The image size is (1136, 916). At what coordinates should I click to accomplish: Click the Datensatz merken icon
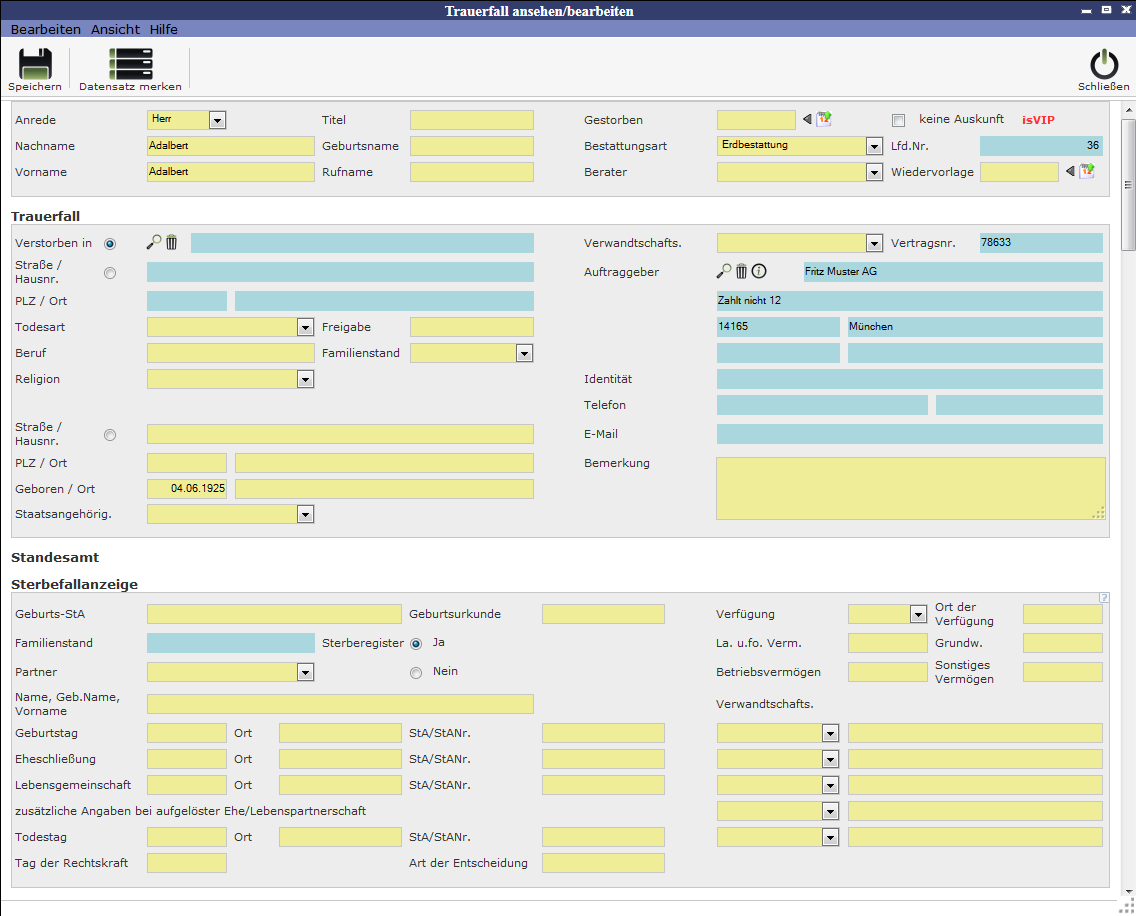(130, 64)
